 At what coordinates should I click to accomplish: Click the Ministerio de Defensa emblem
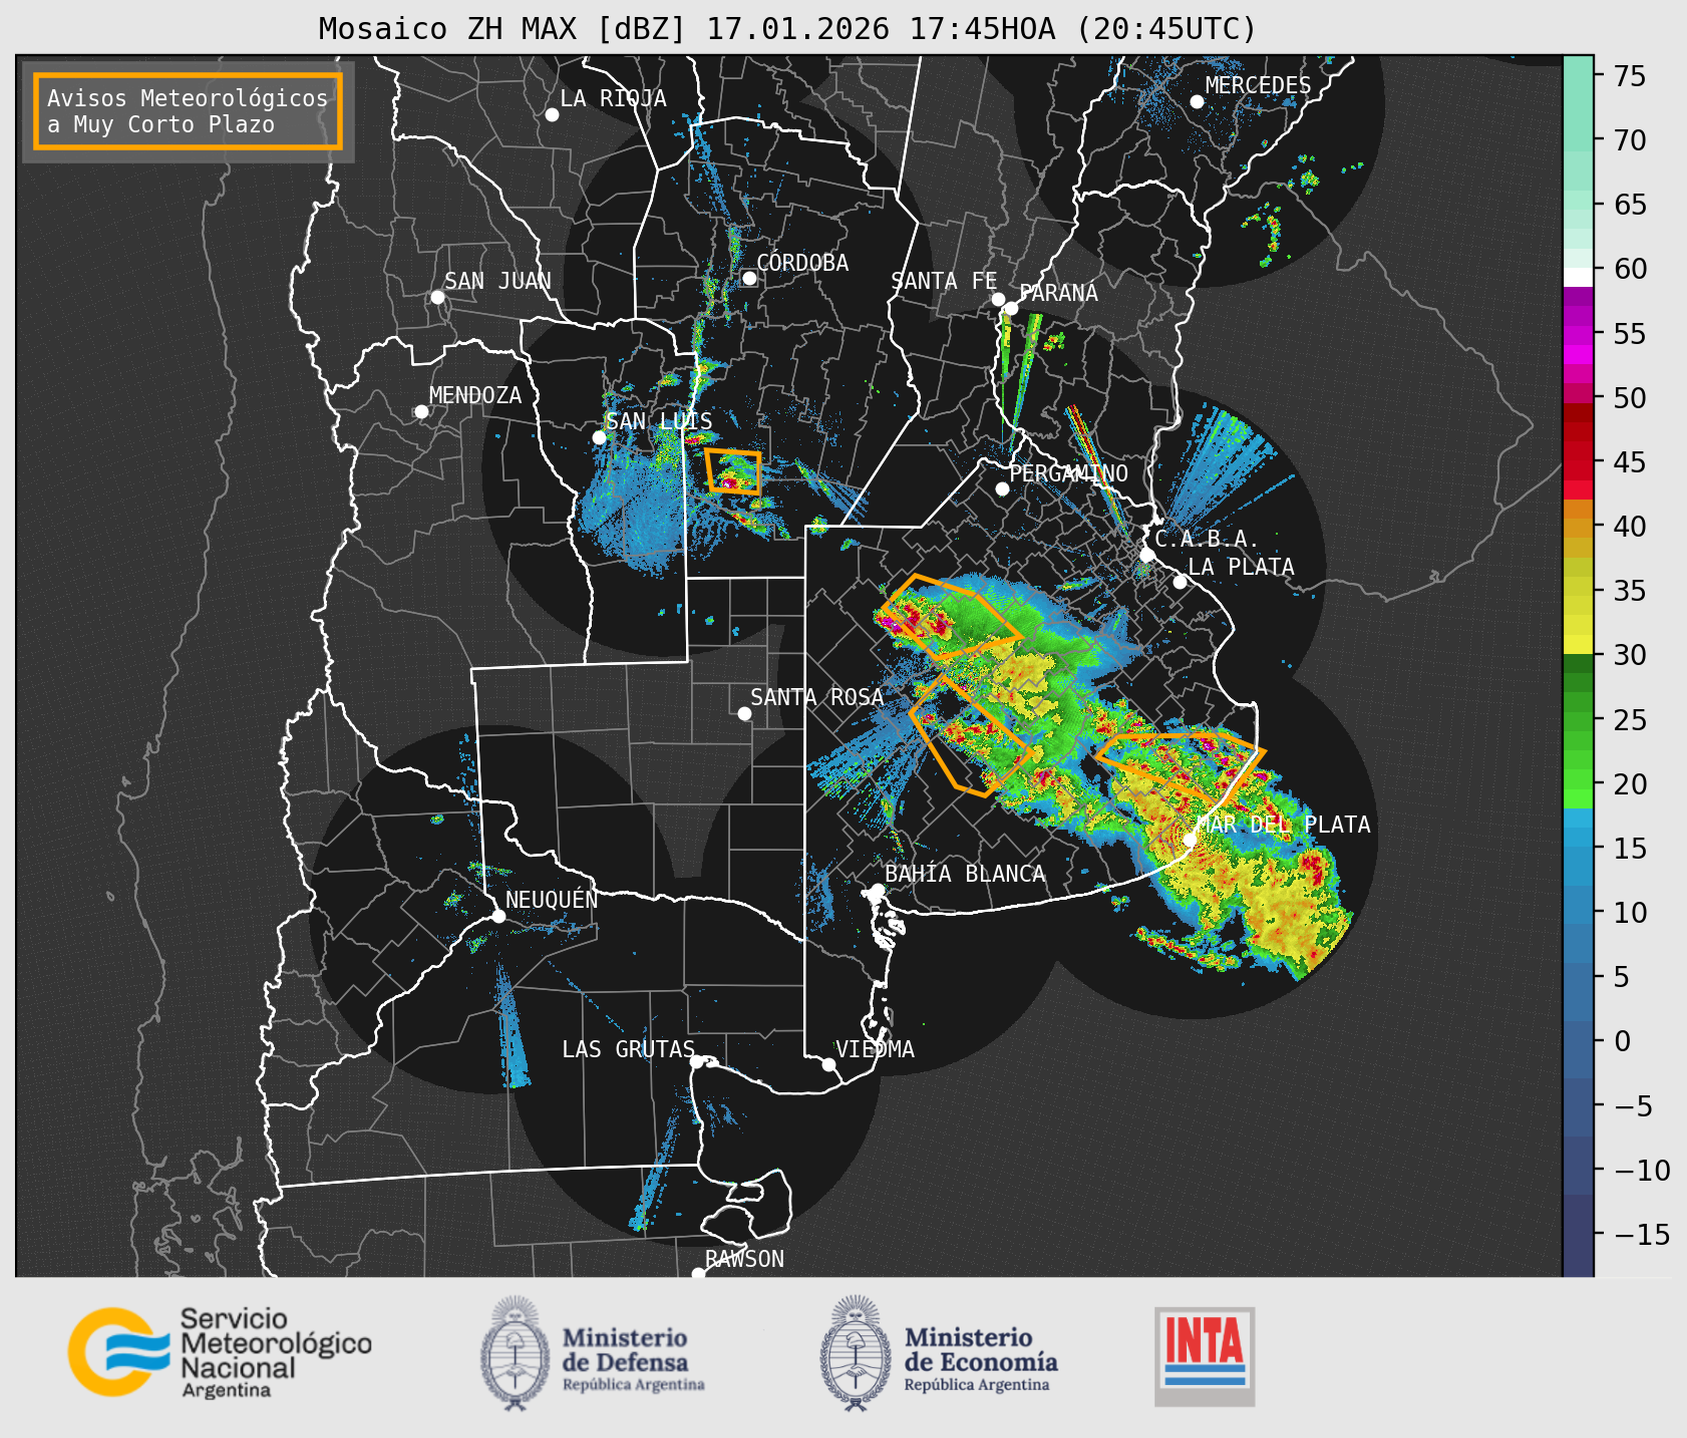tap(515, 1353)
